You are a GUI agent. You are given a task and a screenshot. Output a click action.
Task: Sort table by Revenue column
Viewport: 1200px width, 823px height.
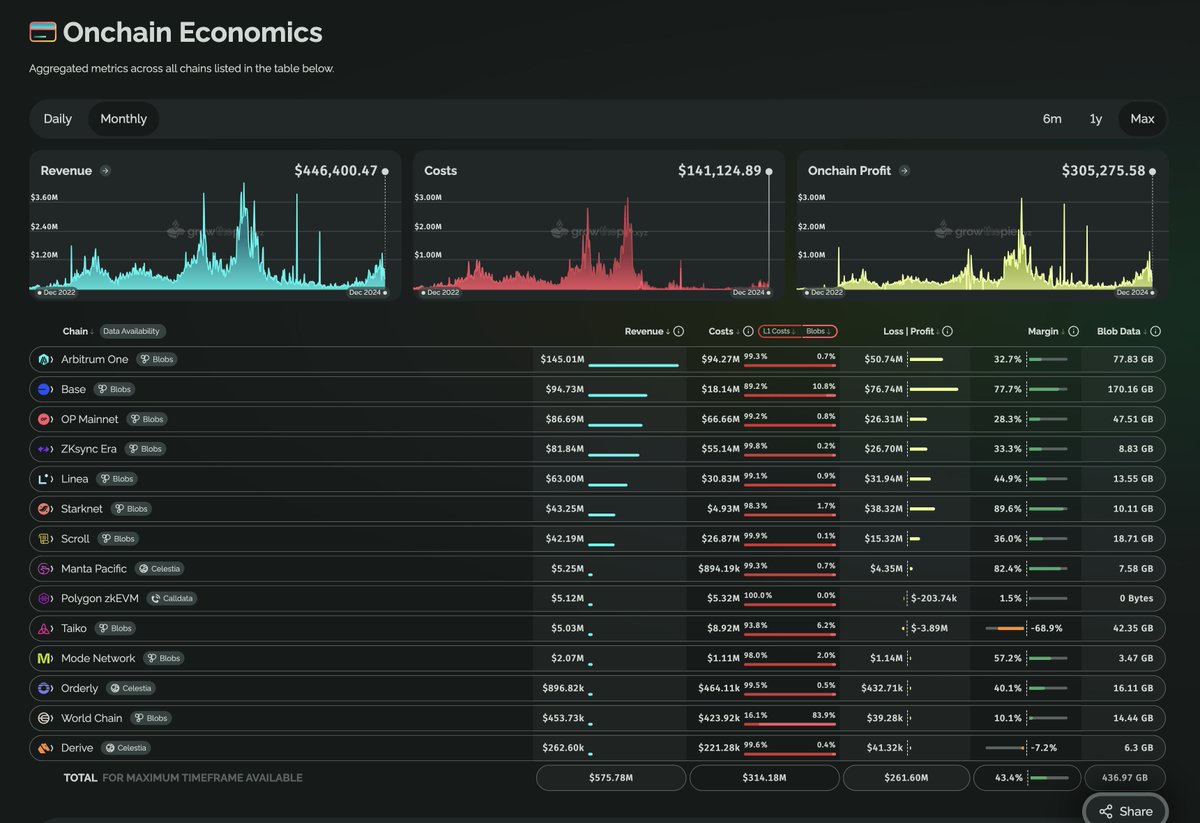point(648,331)
